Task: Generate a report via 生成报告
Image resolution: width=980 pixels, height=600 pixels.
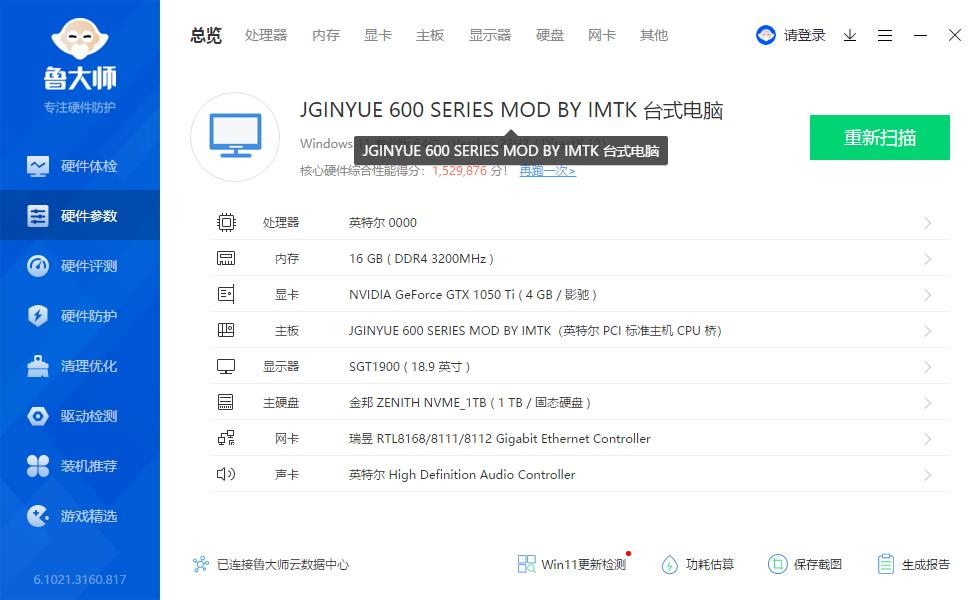Action: tap(912, 564)
